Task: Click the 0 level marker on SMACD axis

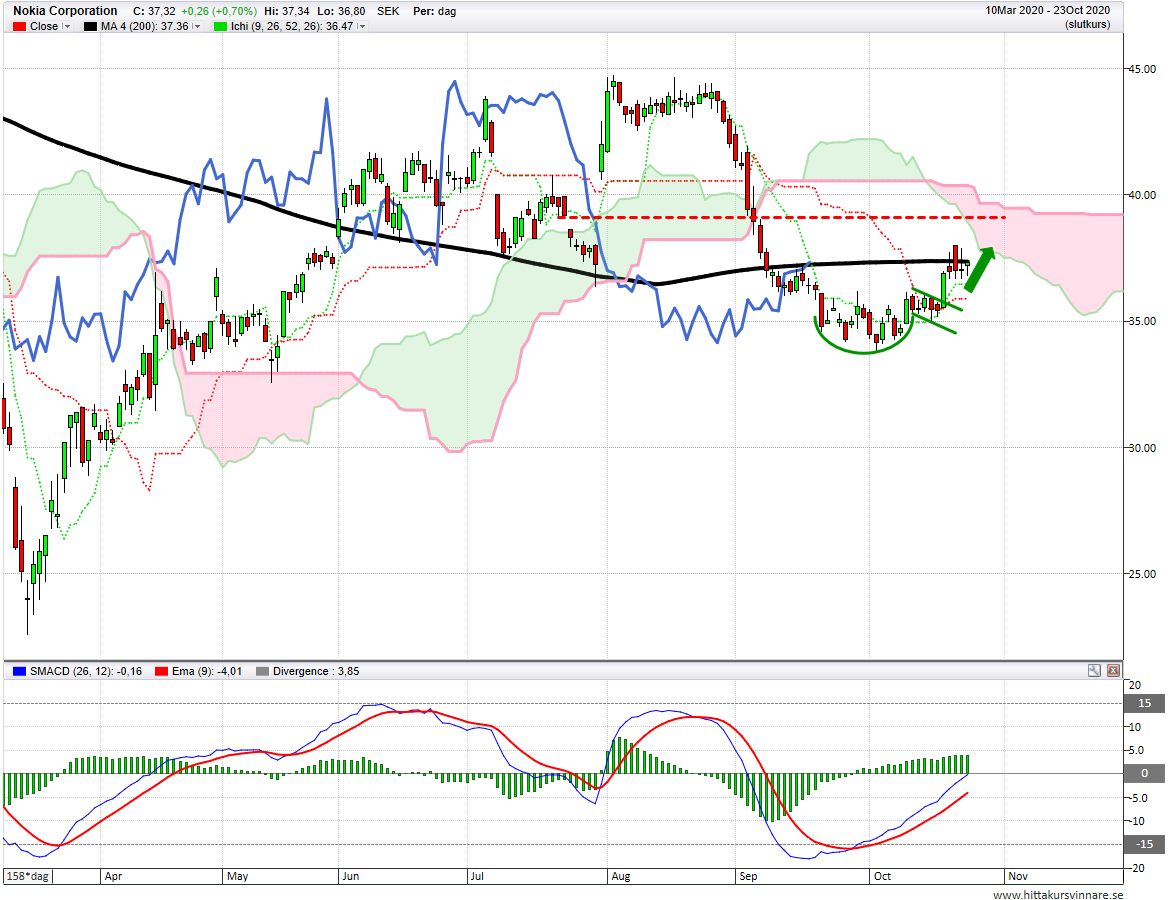Action: pos(1145,773)
